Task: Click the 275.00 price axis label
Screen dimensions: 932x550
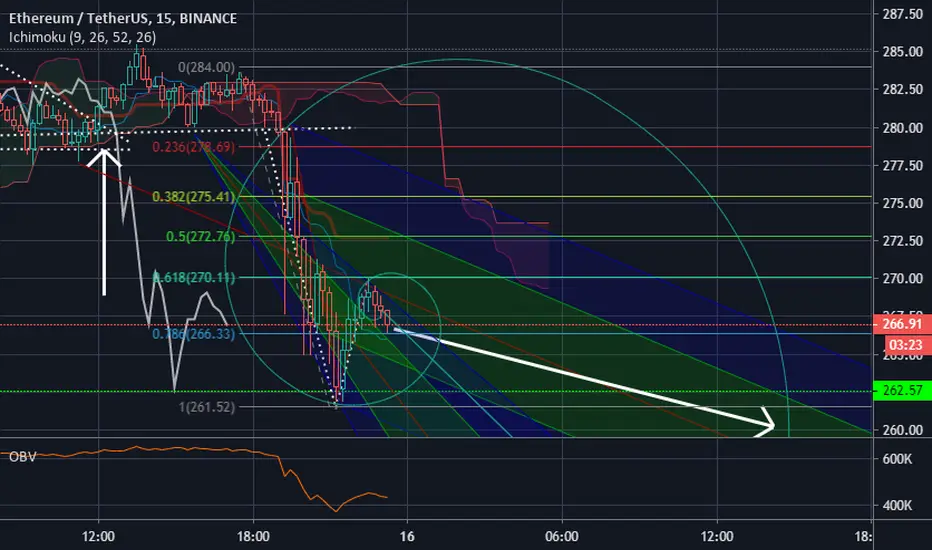Action: tap(902, 203)
